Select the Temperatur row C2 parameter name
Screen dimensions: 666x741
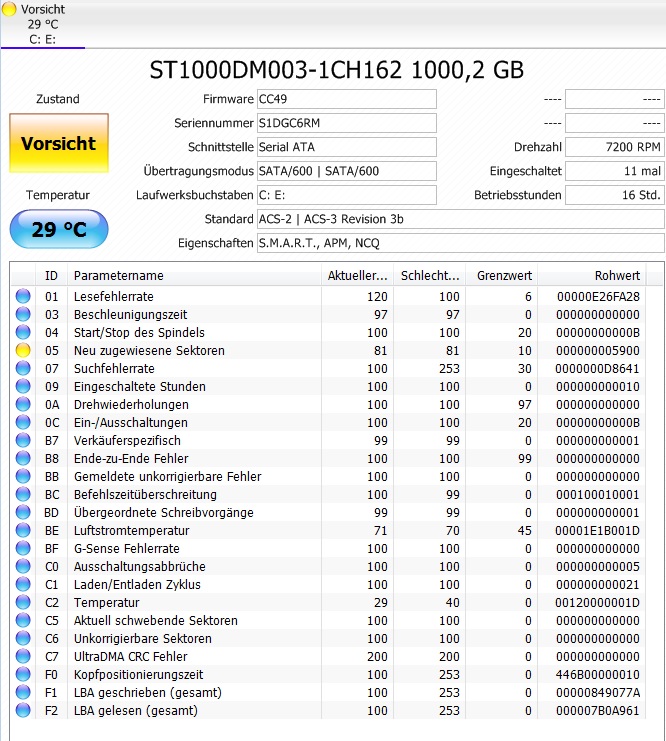pos(106,603)
